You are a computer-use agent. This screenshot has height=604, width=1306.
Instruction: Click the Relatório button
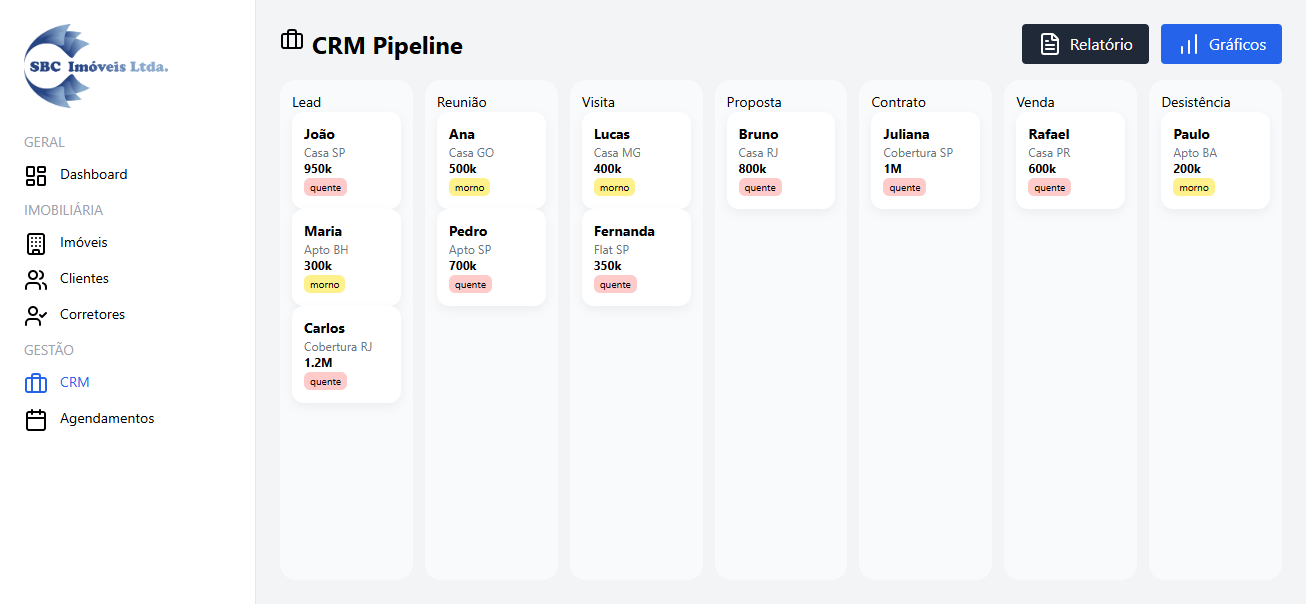(1085, 44)
